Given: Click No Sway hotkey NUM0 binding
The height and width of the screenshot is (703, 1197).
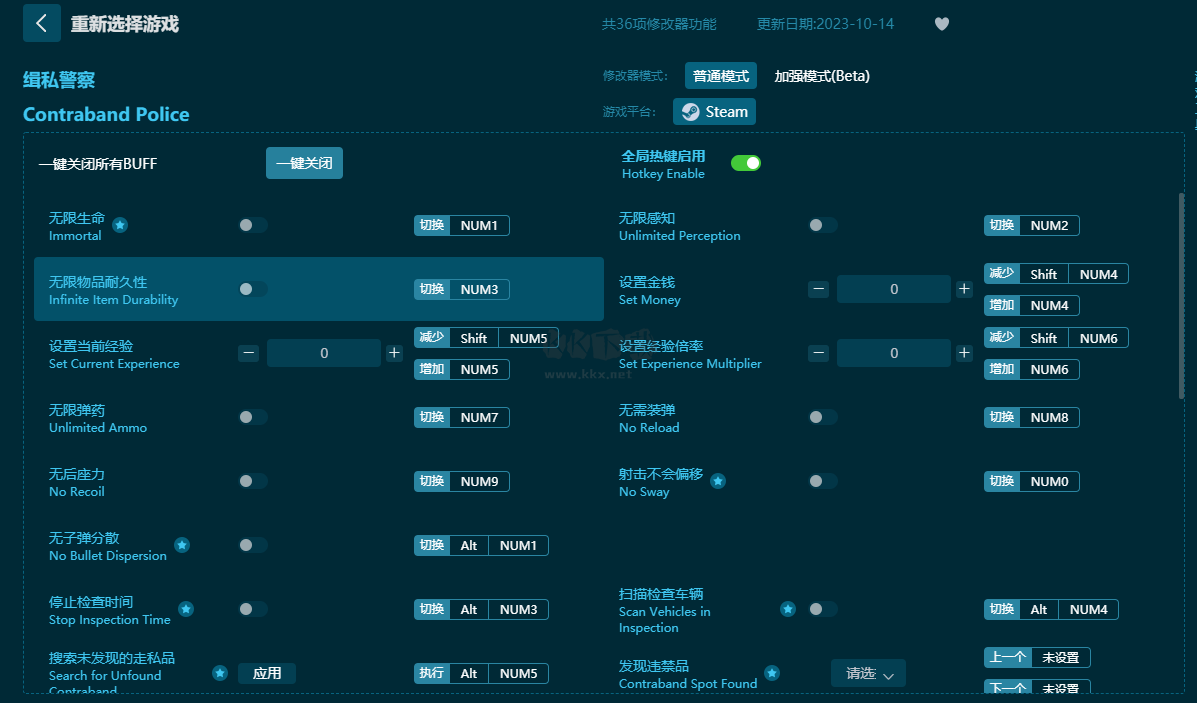Looking at the screenshot, I should pos(1031,481).
